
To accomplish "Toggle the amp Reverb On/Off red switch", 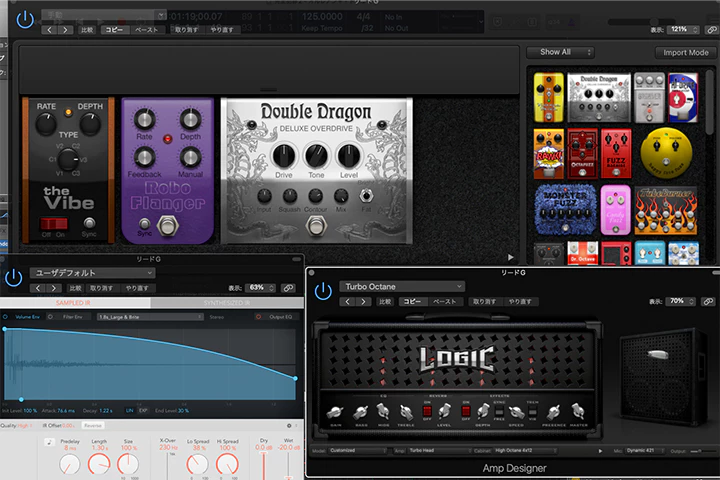I will pyautogui.click(x=427, y=411).
